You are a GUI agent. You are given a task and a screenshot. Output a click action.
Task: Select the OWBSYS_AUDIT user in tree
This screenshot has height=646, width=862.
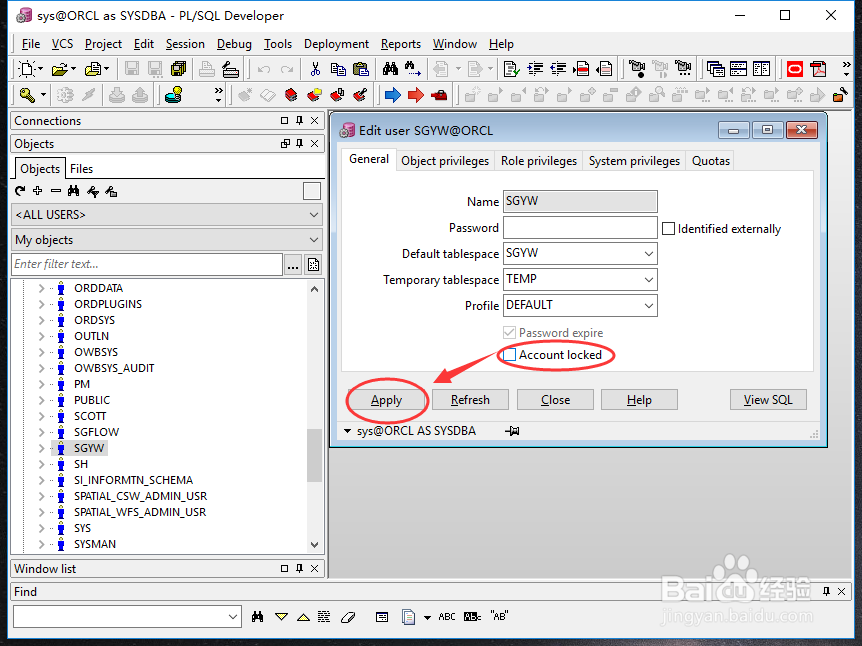(114, 368)
